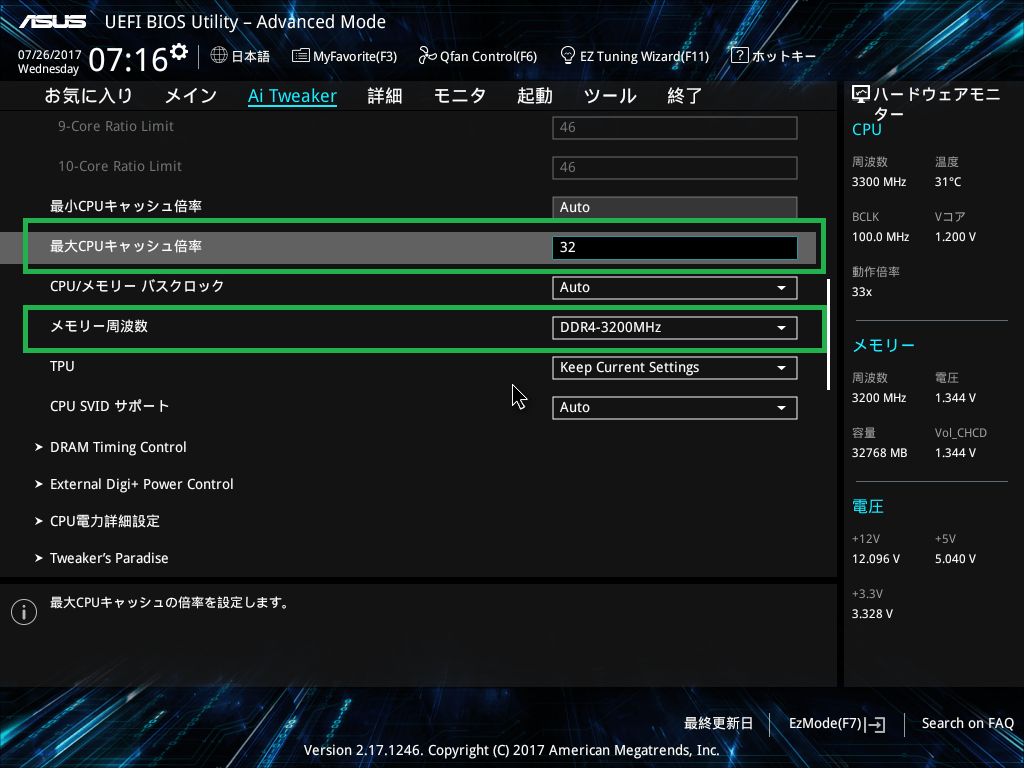The image size is (1024, 768).
Task: Click the hardware monitor display icon
Action: pos(861,95)
